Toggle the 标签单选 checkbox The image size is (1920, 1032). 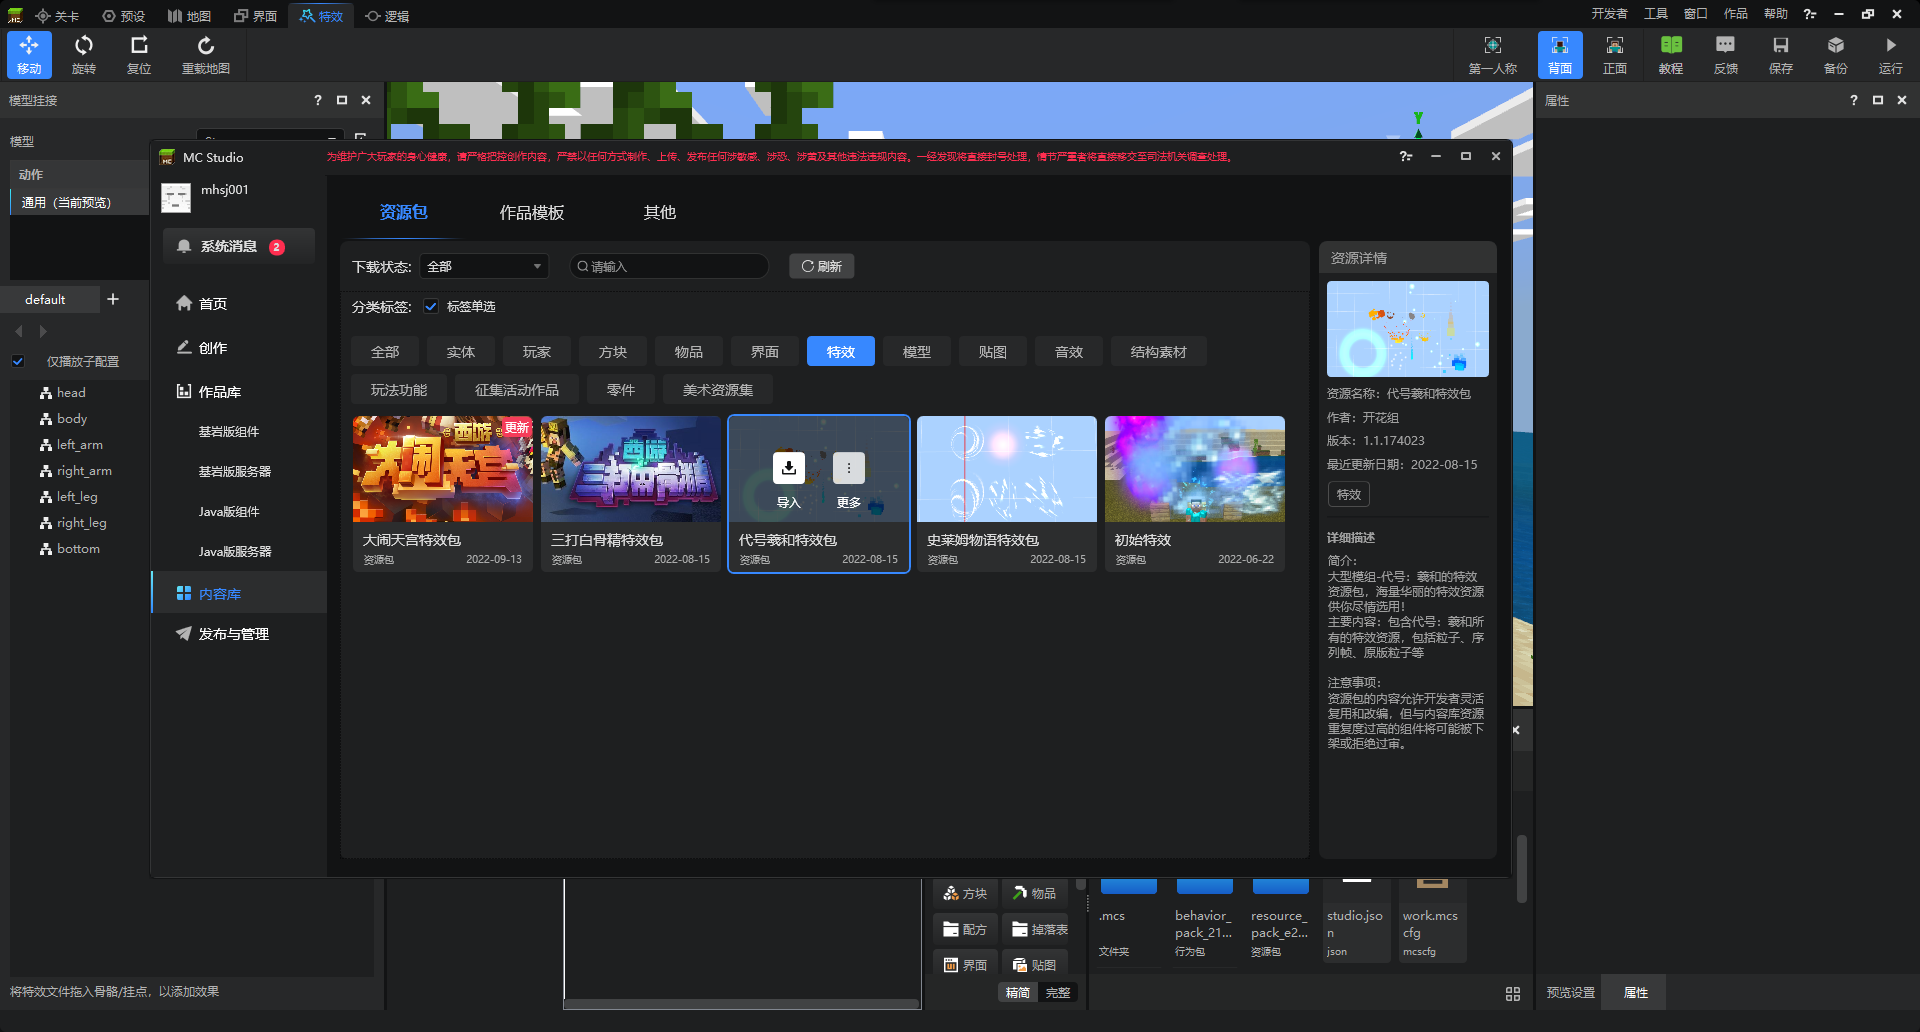click(431, 307)
